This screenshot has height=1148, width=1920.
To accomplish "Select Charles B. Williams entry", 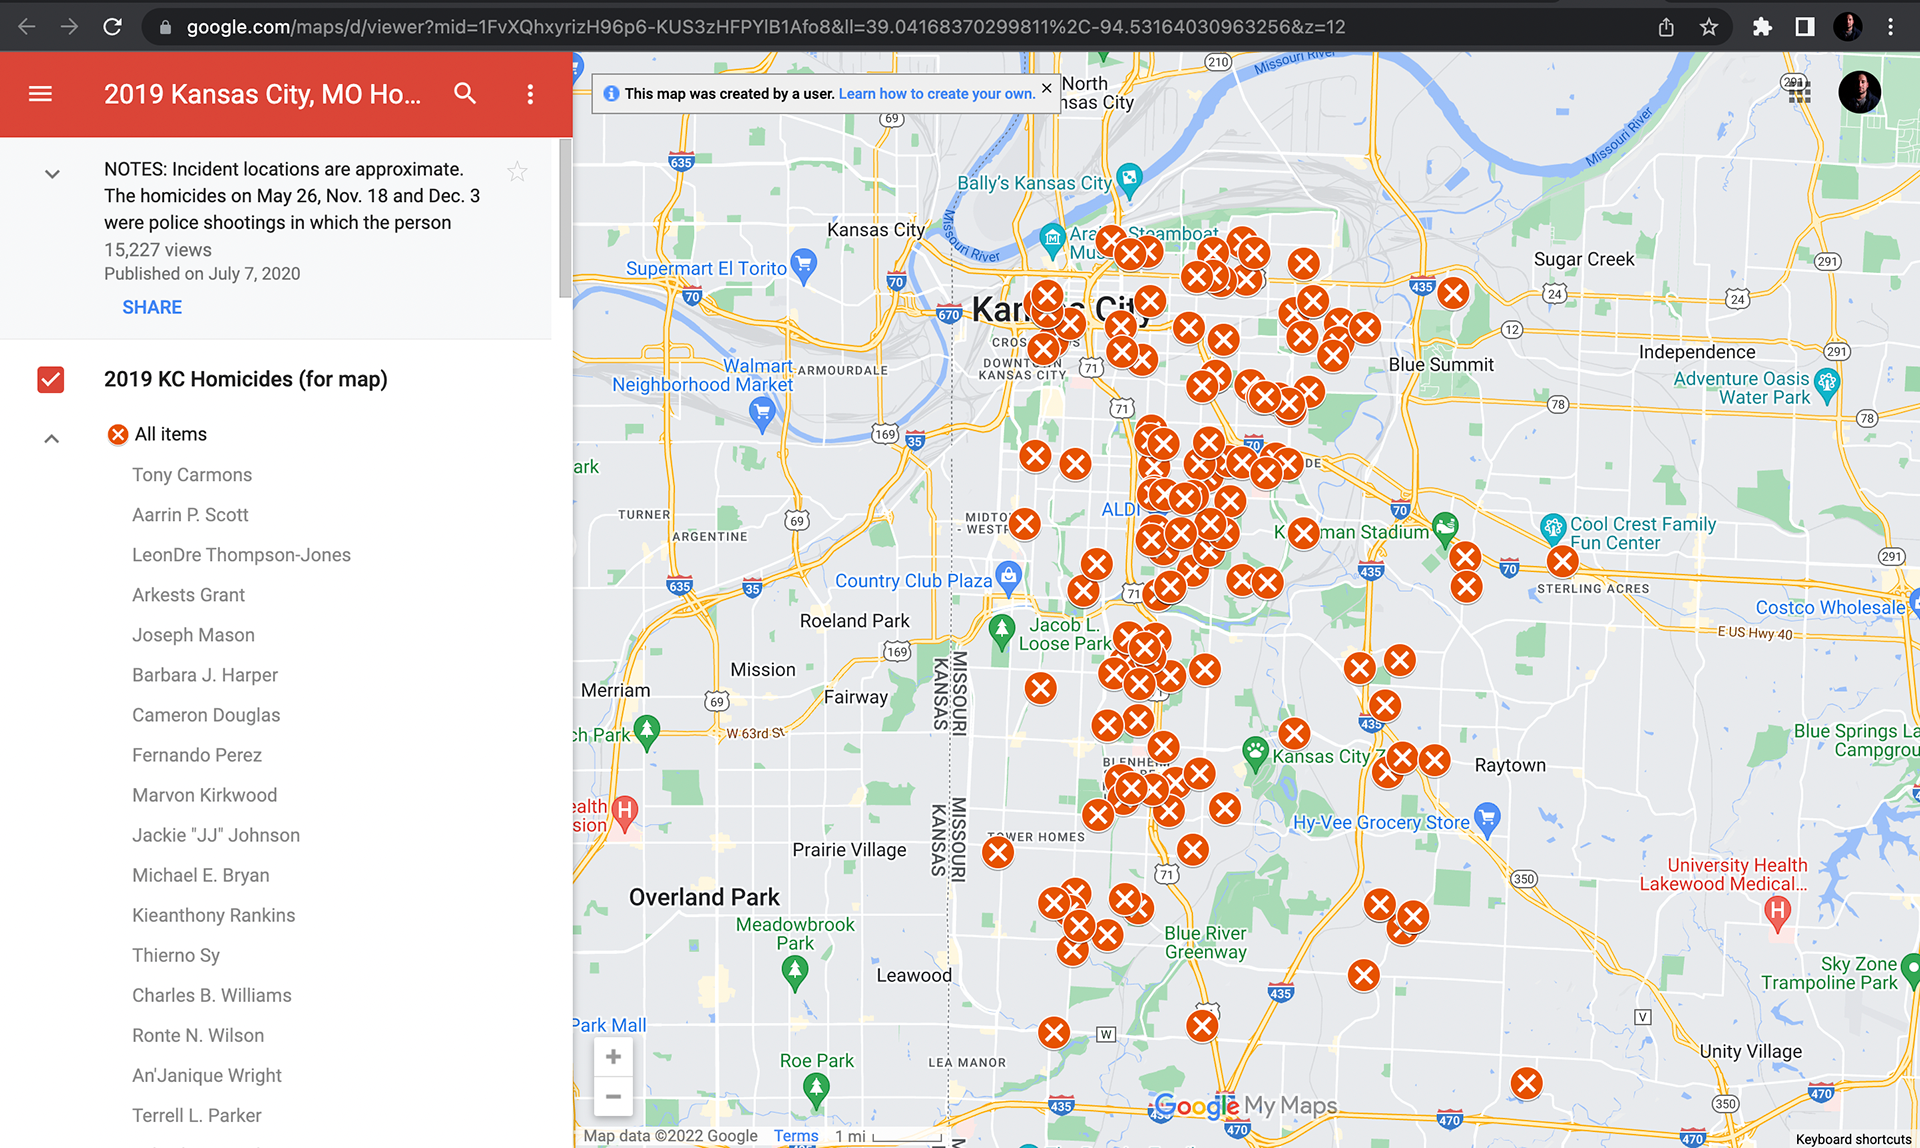I will click(212, 995).
